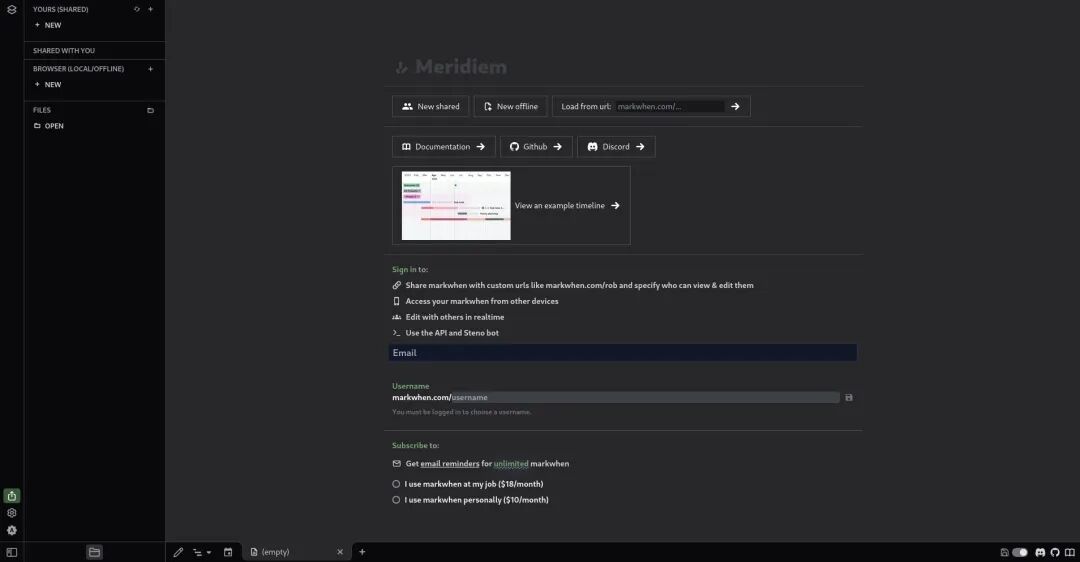Screen dimensions: 1080x562
Task: Click the save icon in the bottom-right status bar
Action: pos(1004,552)
